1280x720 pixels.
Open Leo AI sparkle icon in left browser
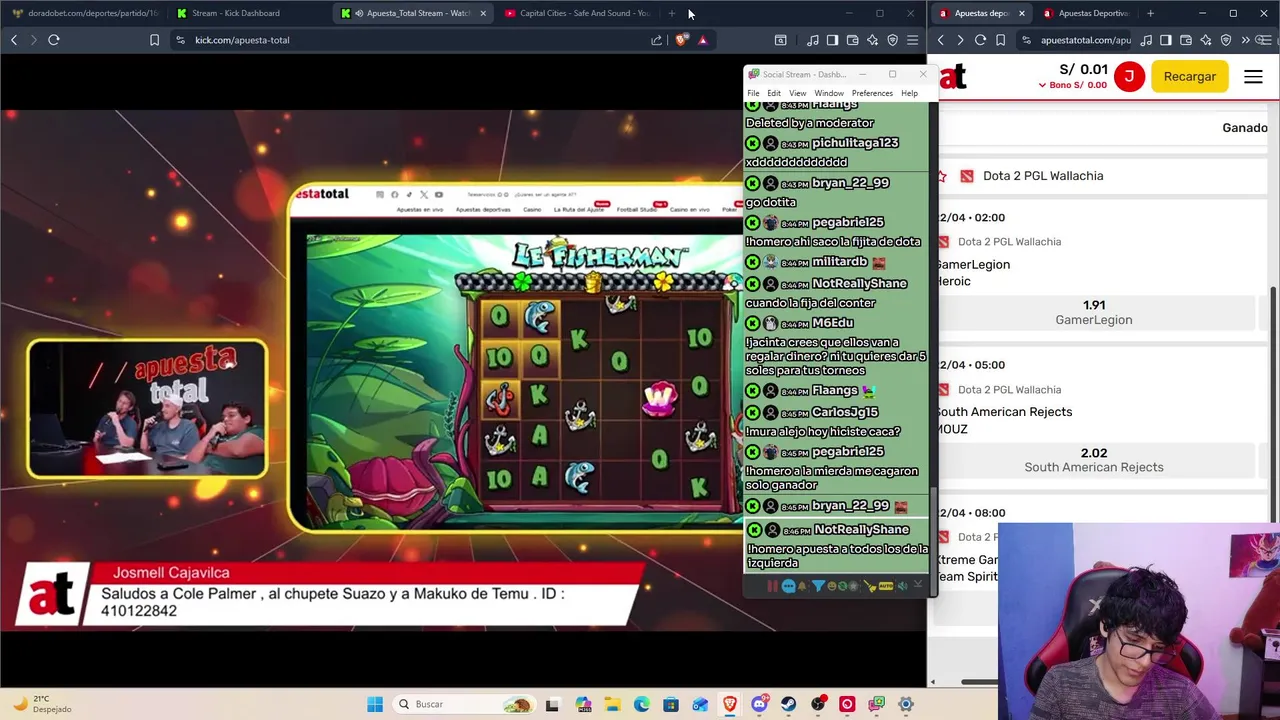(x=873, y=40)
